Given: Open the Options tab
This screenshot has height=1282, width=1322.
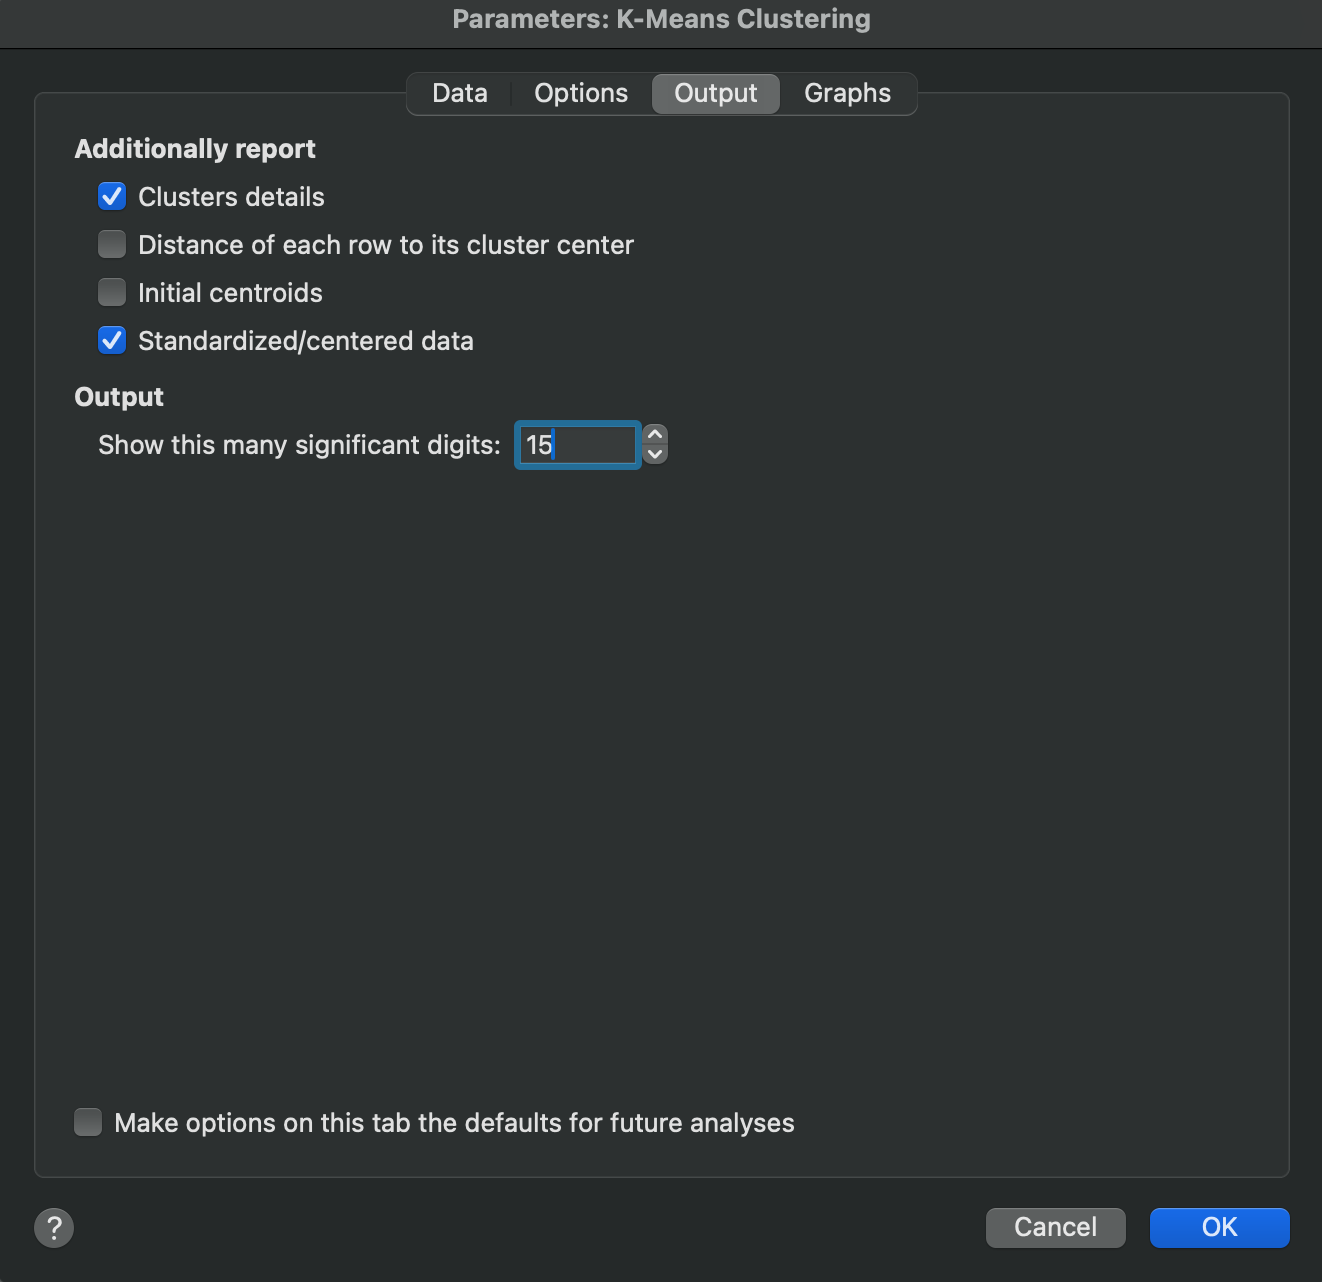Looking at the screenshot, I should (x=581, y=94).
